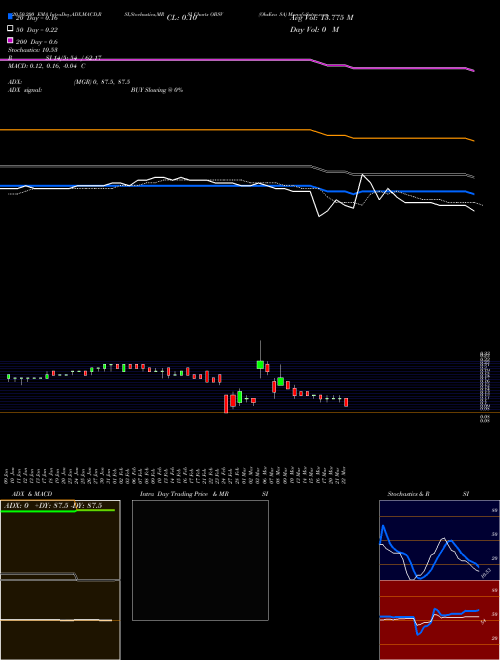500x660 pixels.
Task: Open the blue Stochastics chart panel
Action: 439,540
